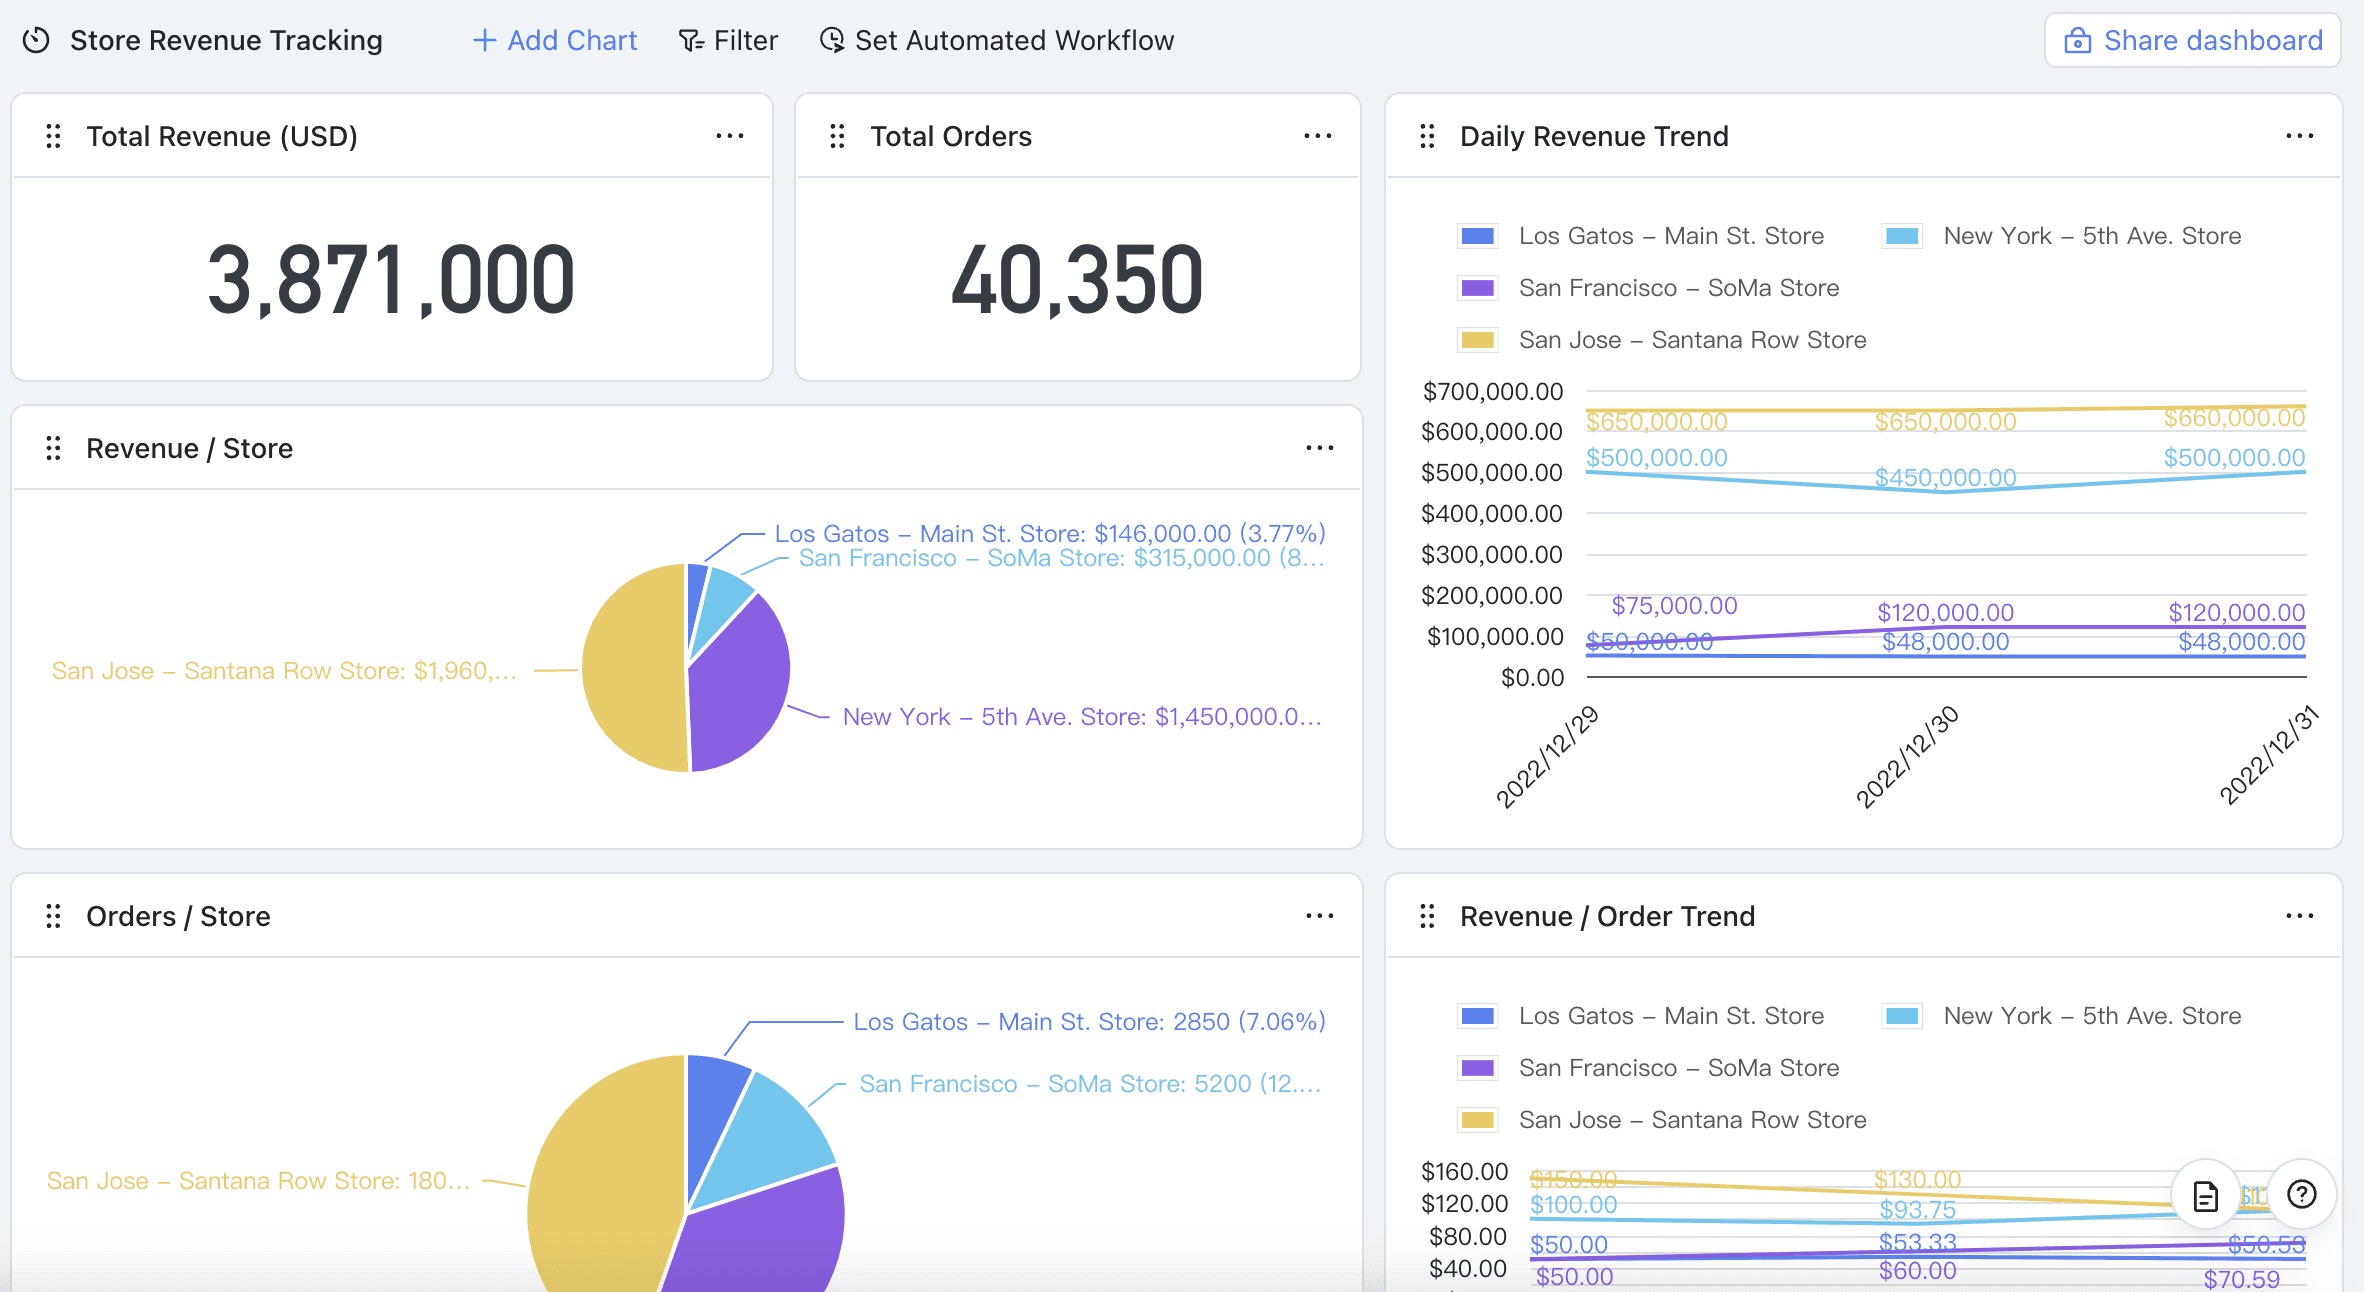This screenshot has height=1292, width=2364.
Task: Toggle San Jose legend in Revenue / Order Trend
Action: (1662, 1120)
